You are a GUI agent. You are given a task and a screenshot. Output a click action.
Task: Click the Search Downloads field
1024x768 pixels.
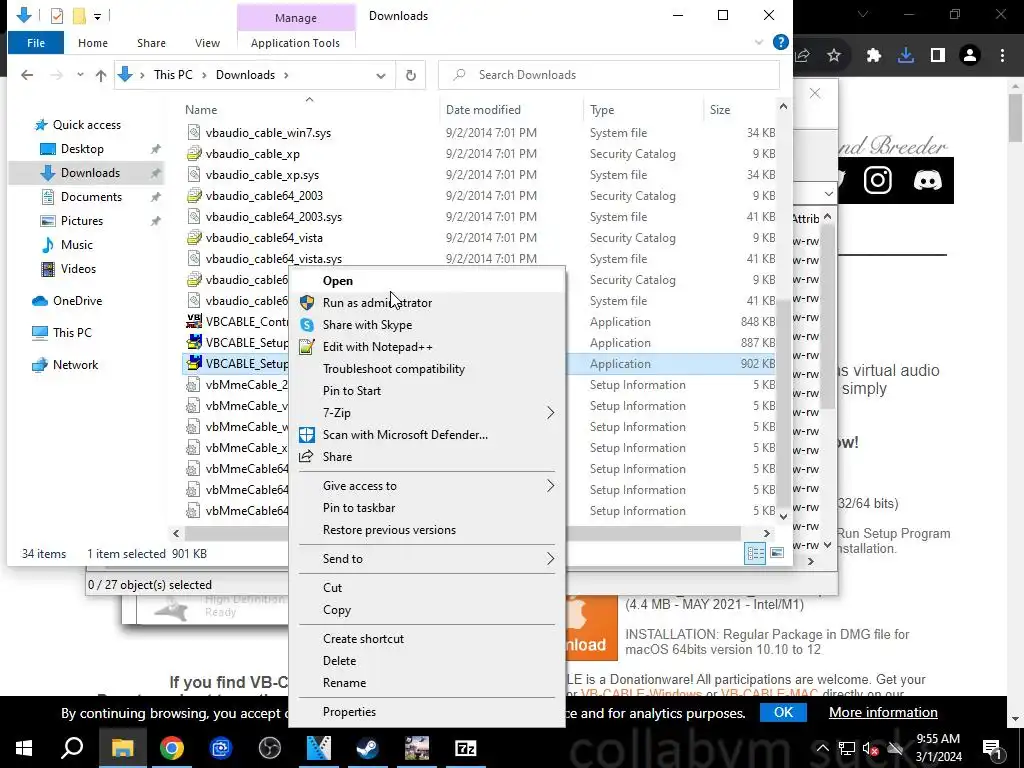click(609, 75)
